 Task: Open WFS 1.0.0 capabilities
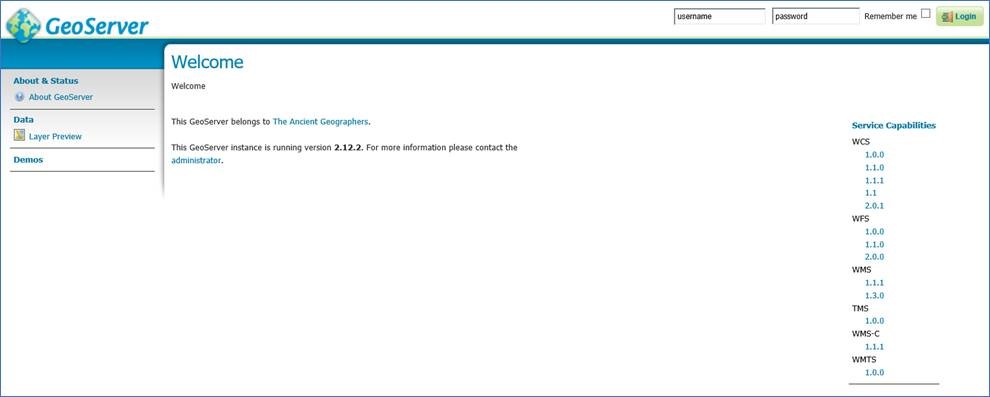click(874, 232)
